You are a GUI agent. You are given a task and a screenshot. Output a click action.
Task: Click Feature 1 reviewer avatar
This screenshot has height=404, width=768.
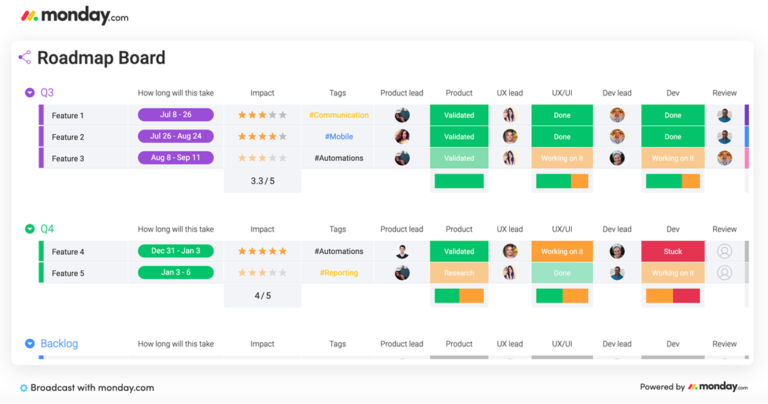pyautogui.click(x=725, y=115)
